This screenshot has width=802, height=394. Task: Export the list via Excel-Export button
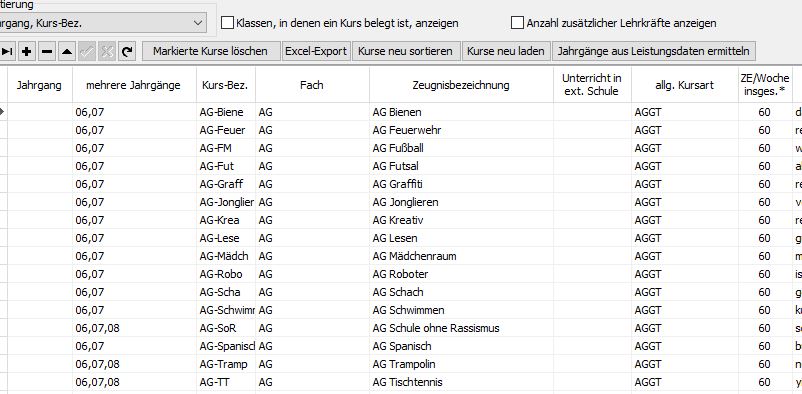(x=316, y=51)
